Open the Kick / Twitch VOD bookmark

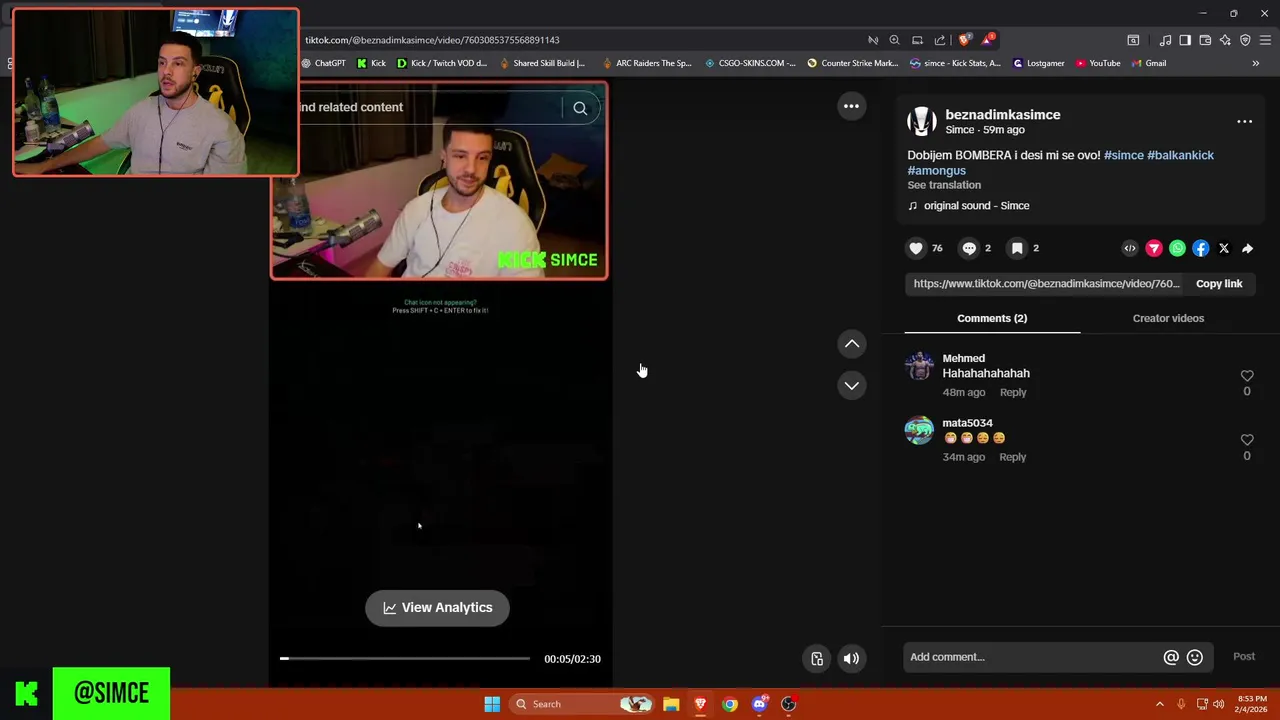pos(442,63)
